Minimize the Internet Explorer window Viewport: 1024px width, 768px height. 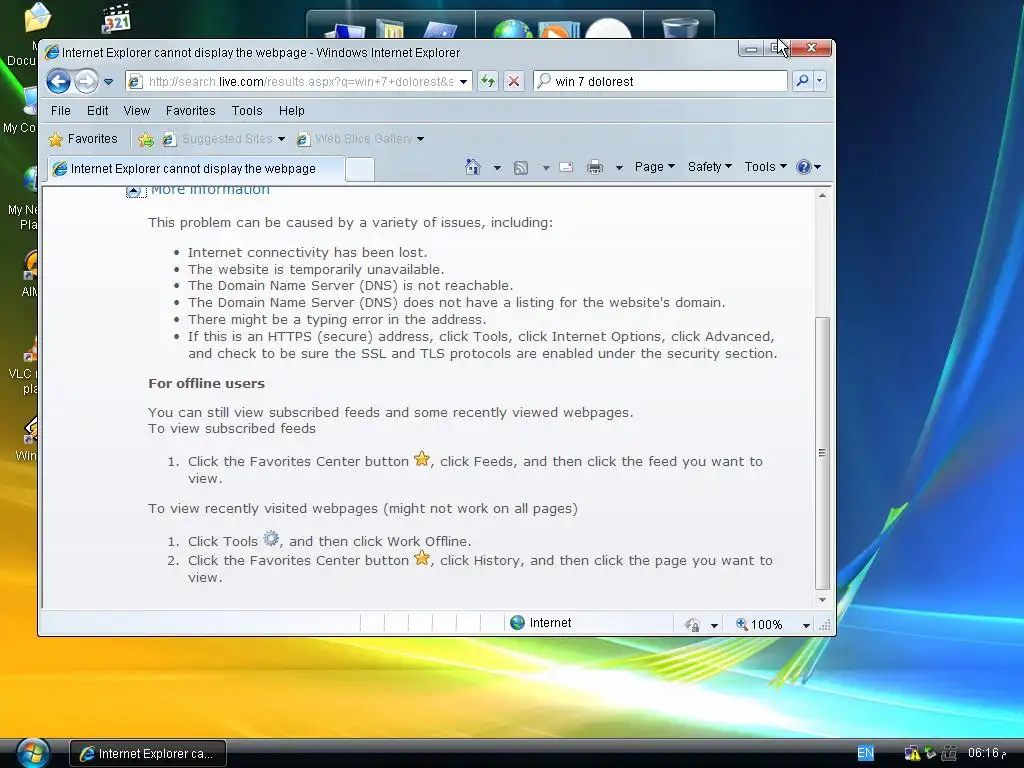[x=752, y=48]
